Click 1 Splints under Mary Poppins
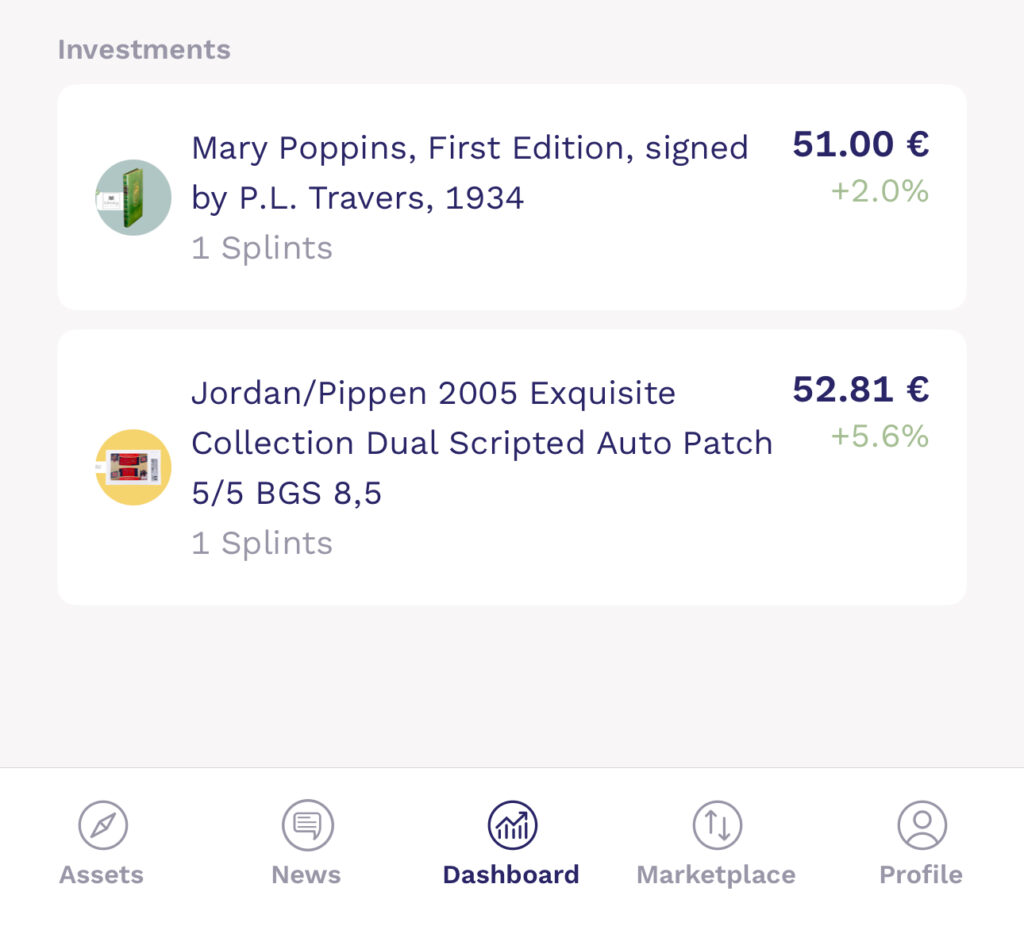Image resolution: width=1024 pixels, height=930 pixels. coord(262,249)
